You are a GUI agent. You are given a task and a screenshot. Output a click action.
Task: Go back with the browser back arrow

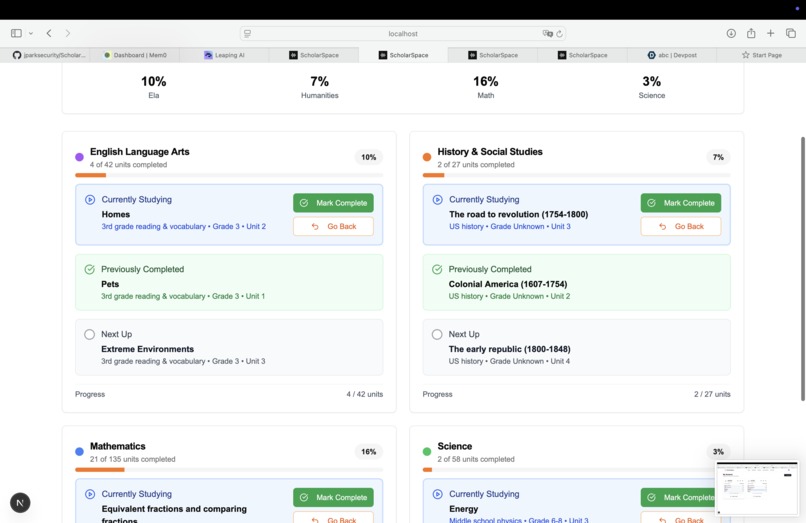[49, 33]
